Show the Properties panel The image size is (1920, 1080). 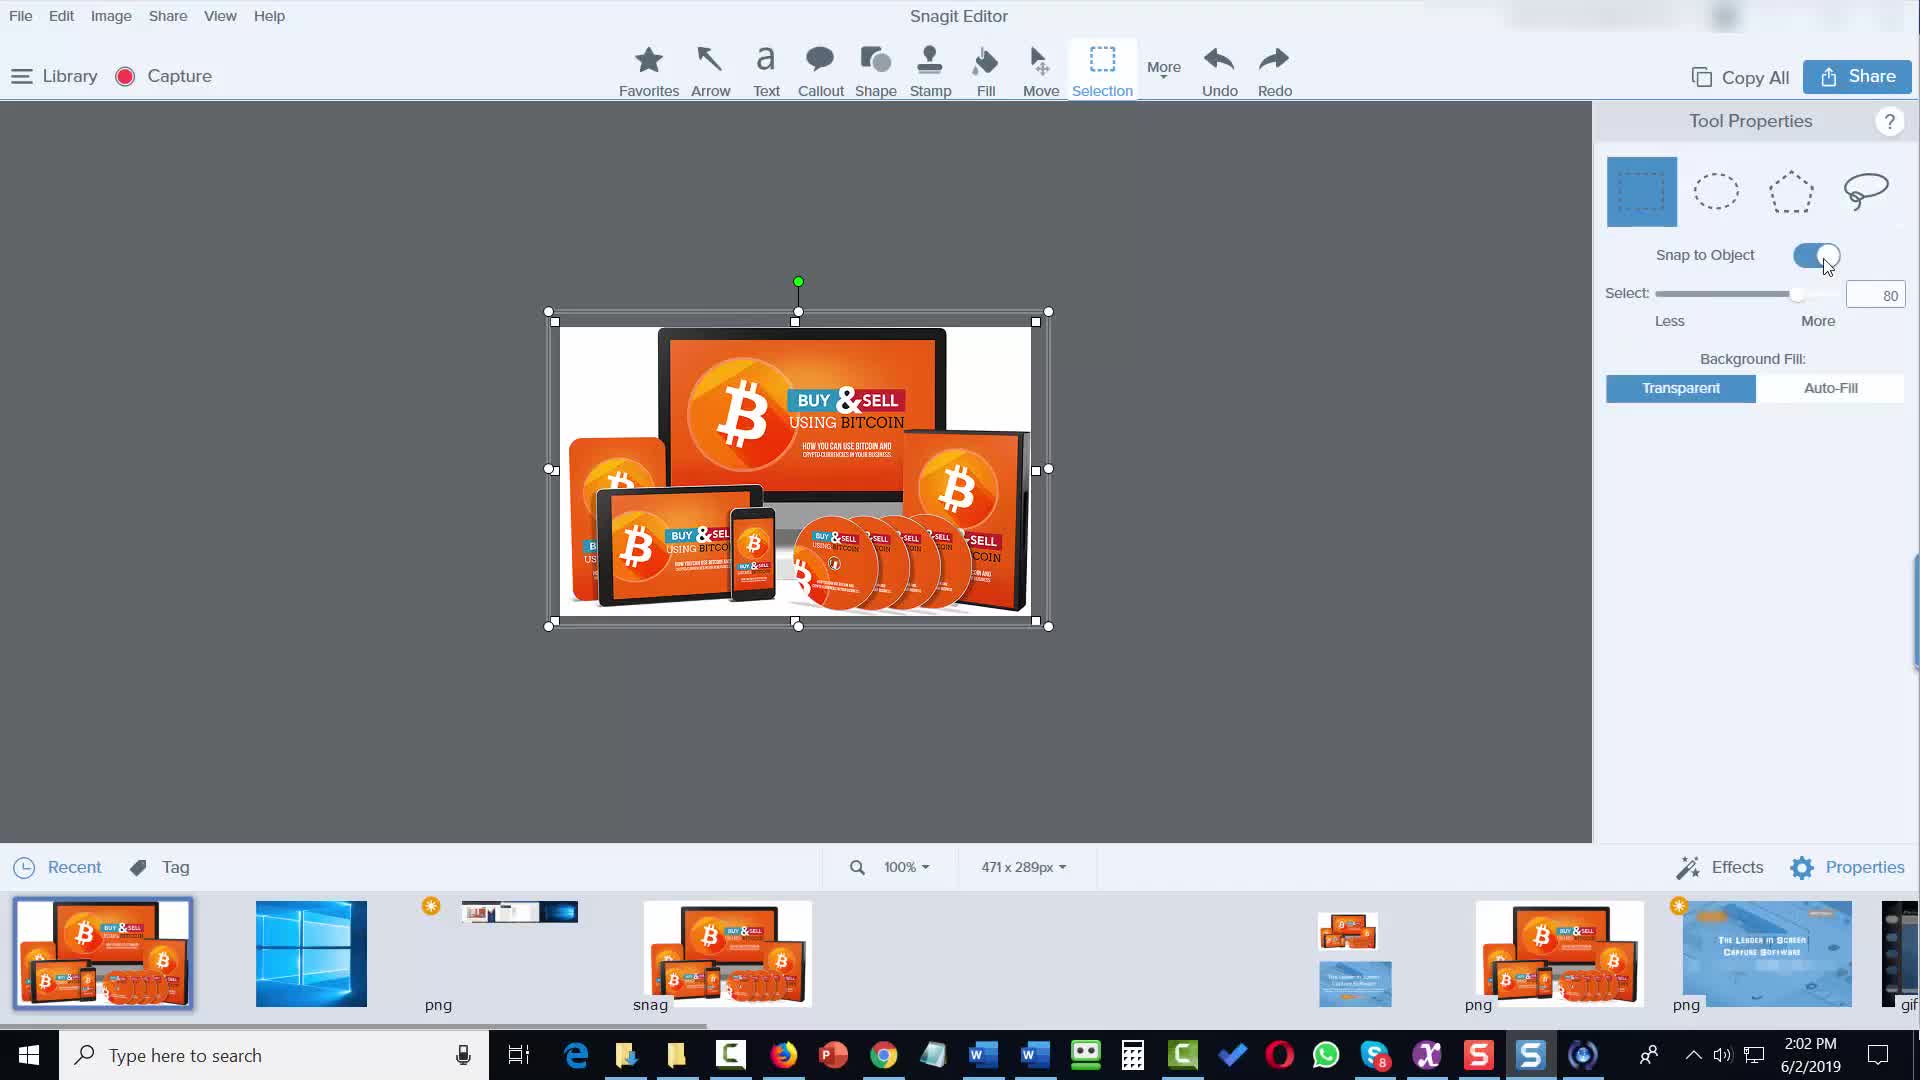click(1847, 867)
